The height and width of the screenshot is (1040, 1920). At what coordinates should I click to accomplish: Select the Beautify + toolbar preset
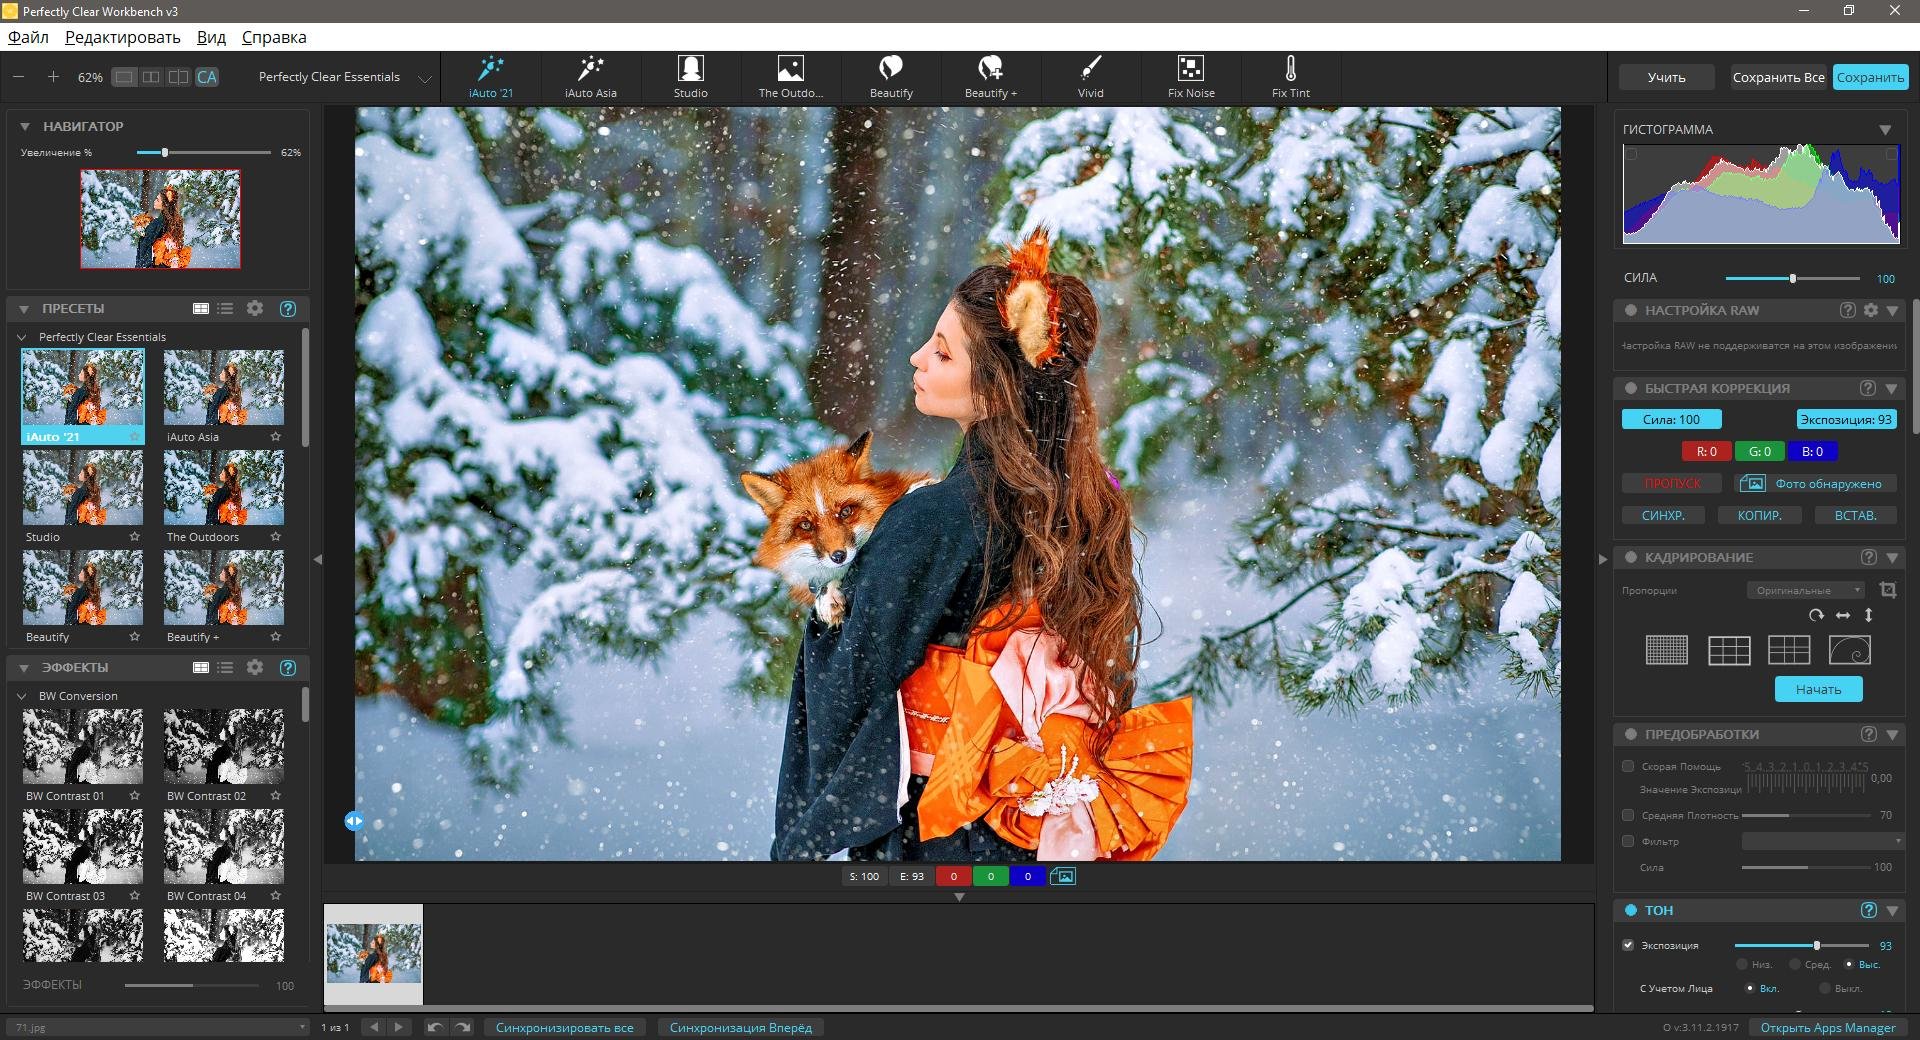(x=990, y=69)
